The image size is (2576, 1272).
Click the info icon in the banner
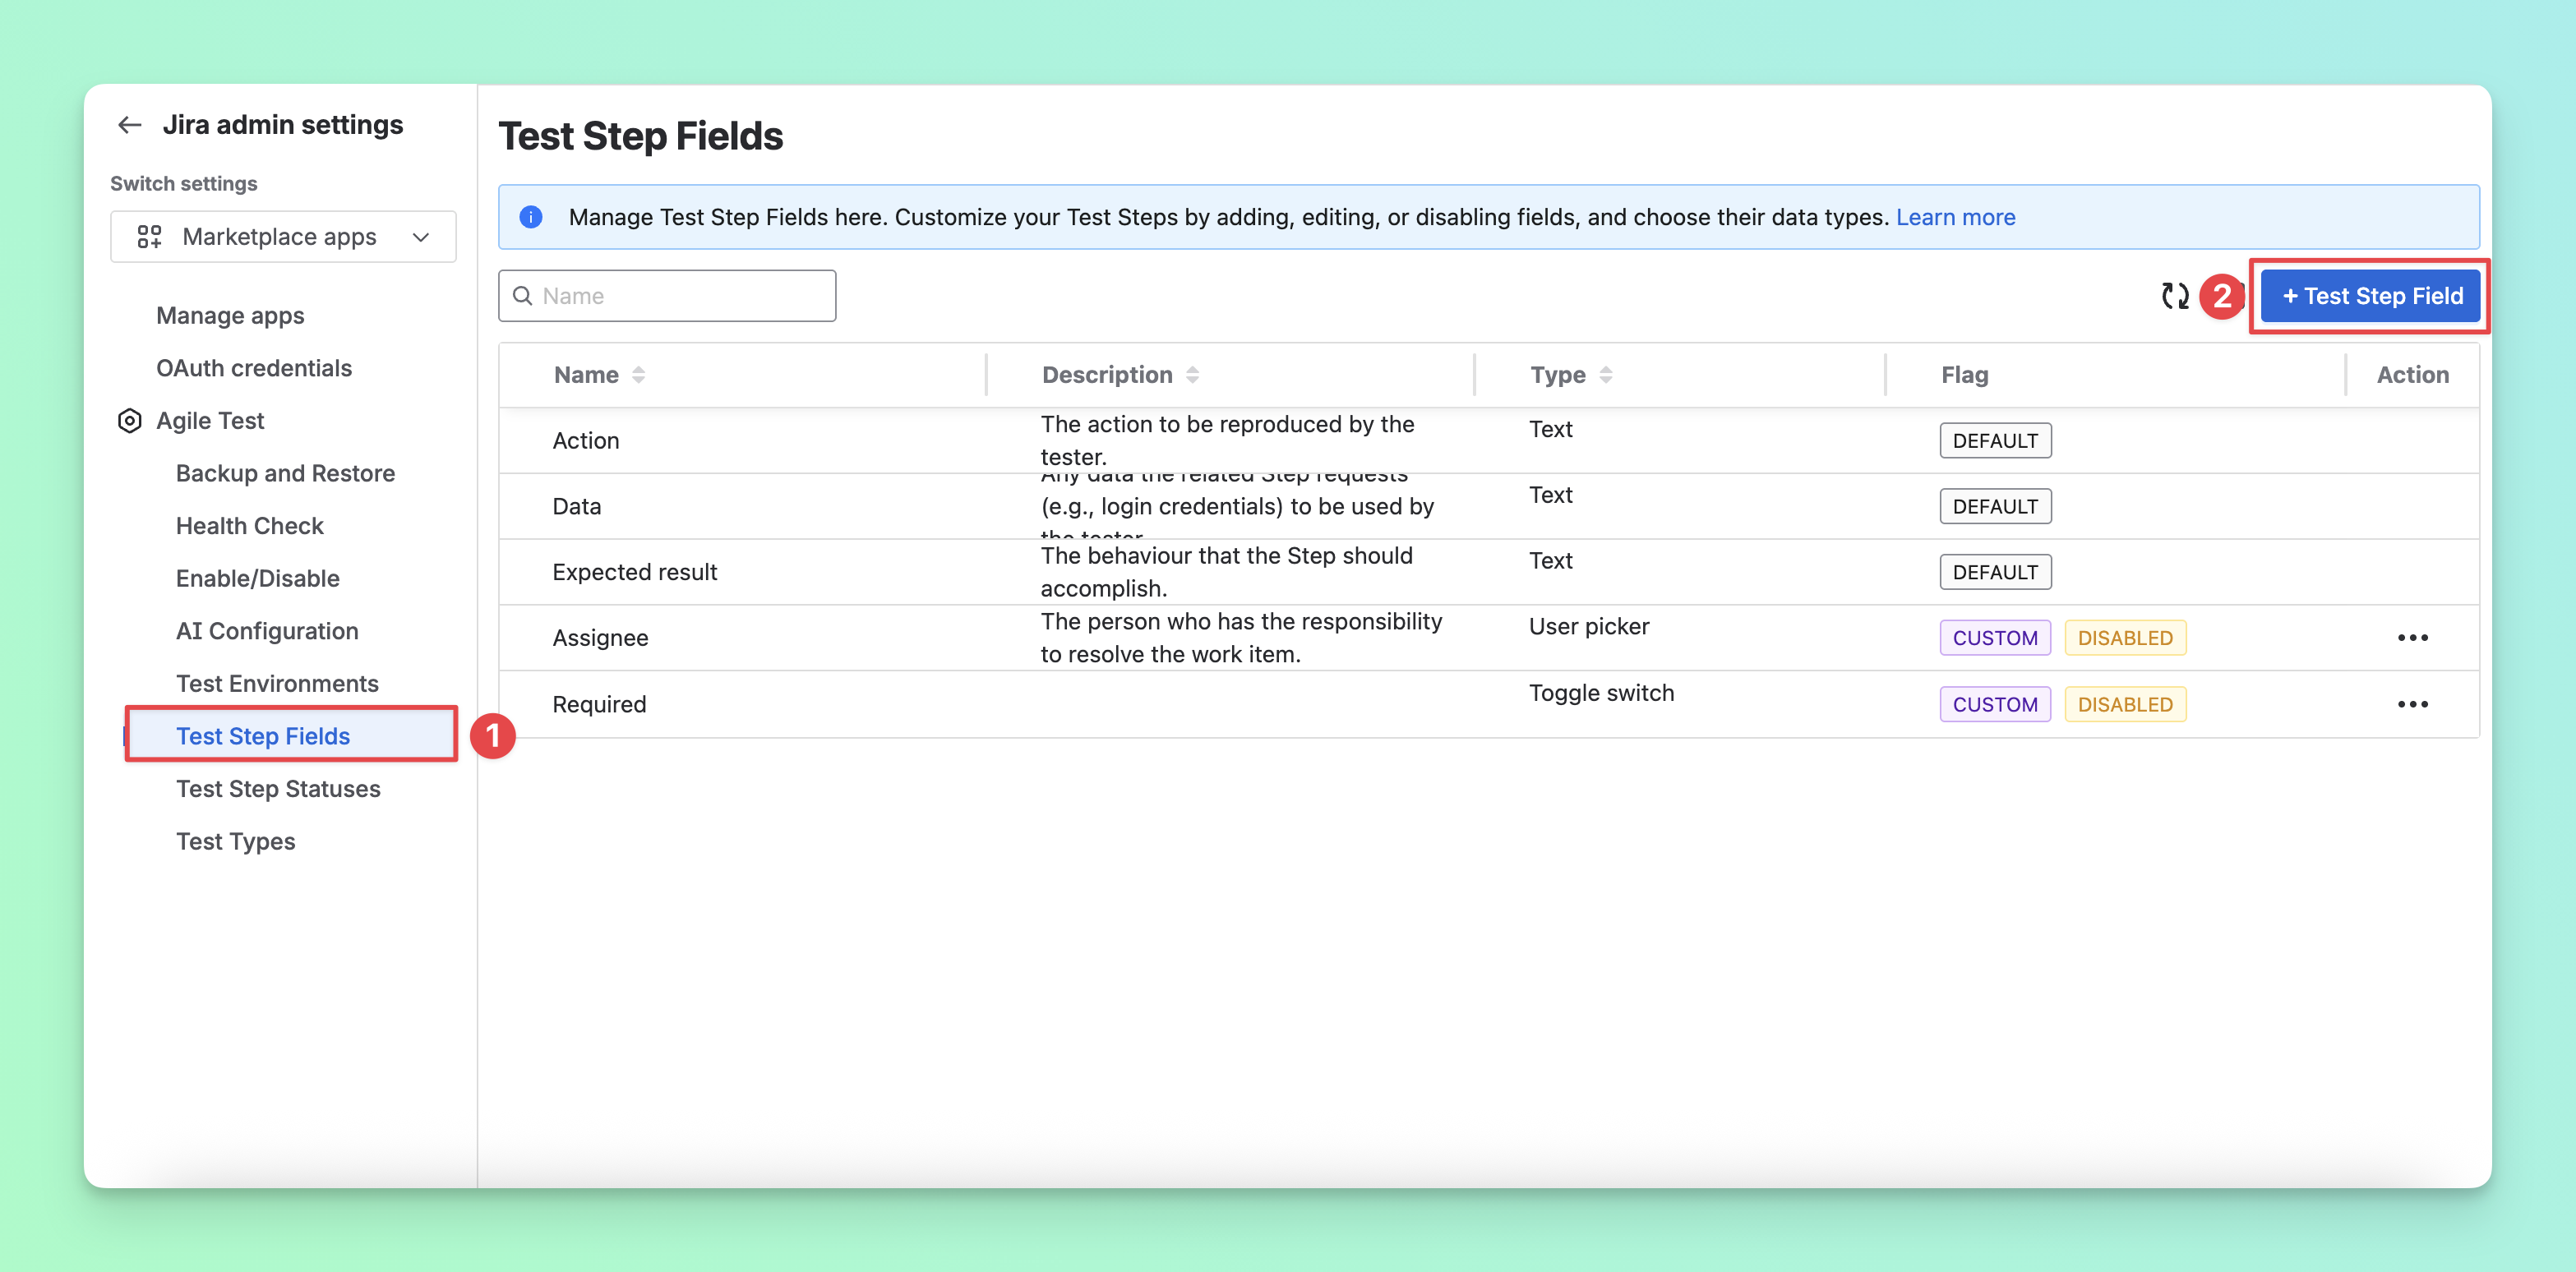(x=531, y=217)
